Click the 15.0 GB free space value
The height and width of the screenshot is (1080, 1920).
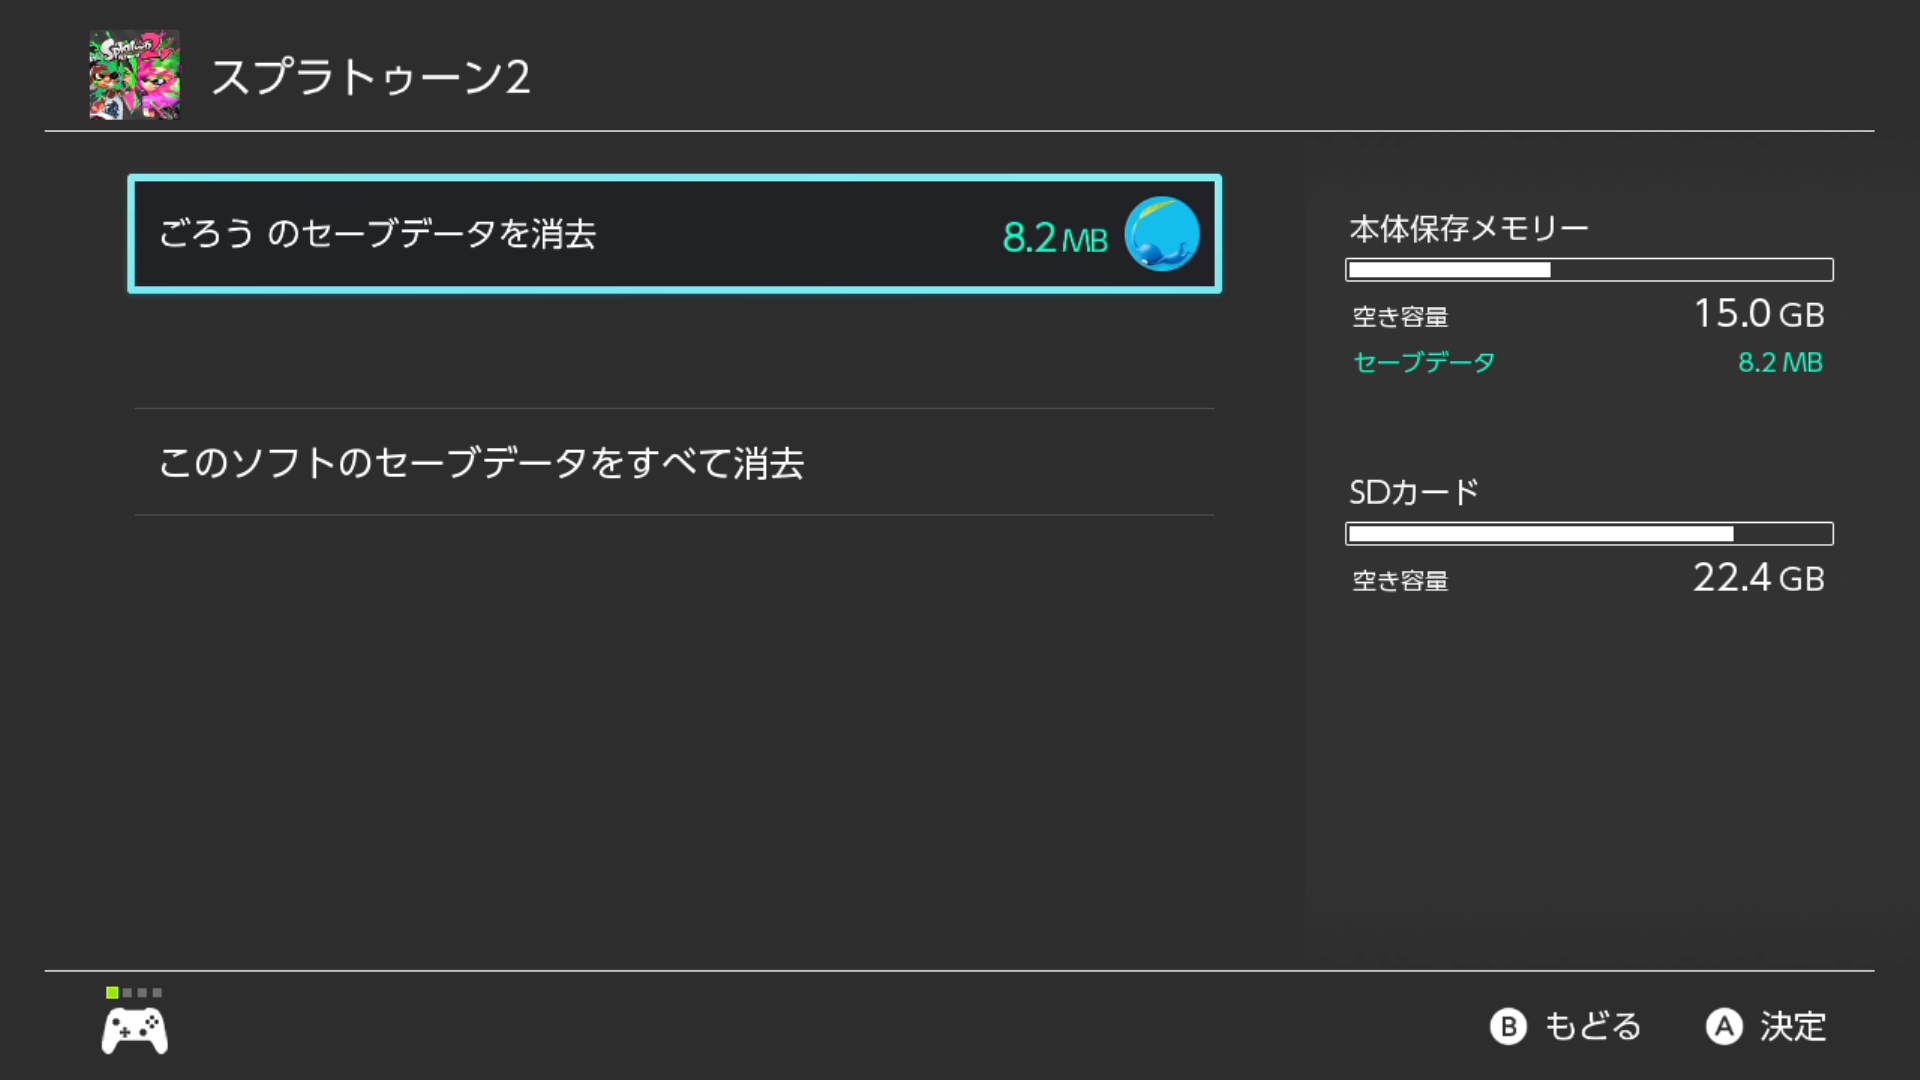click(1759, 314)
